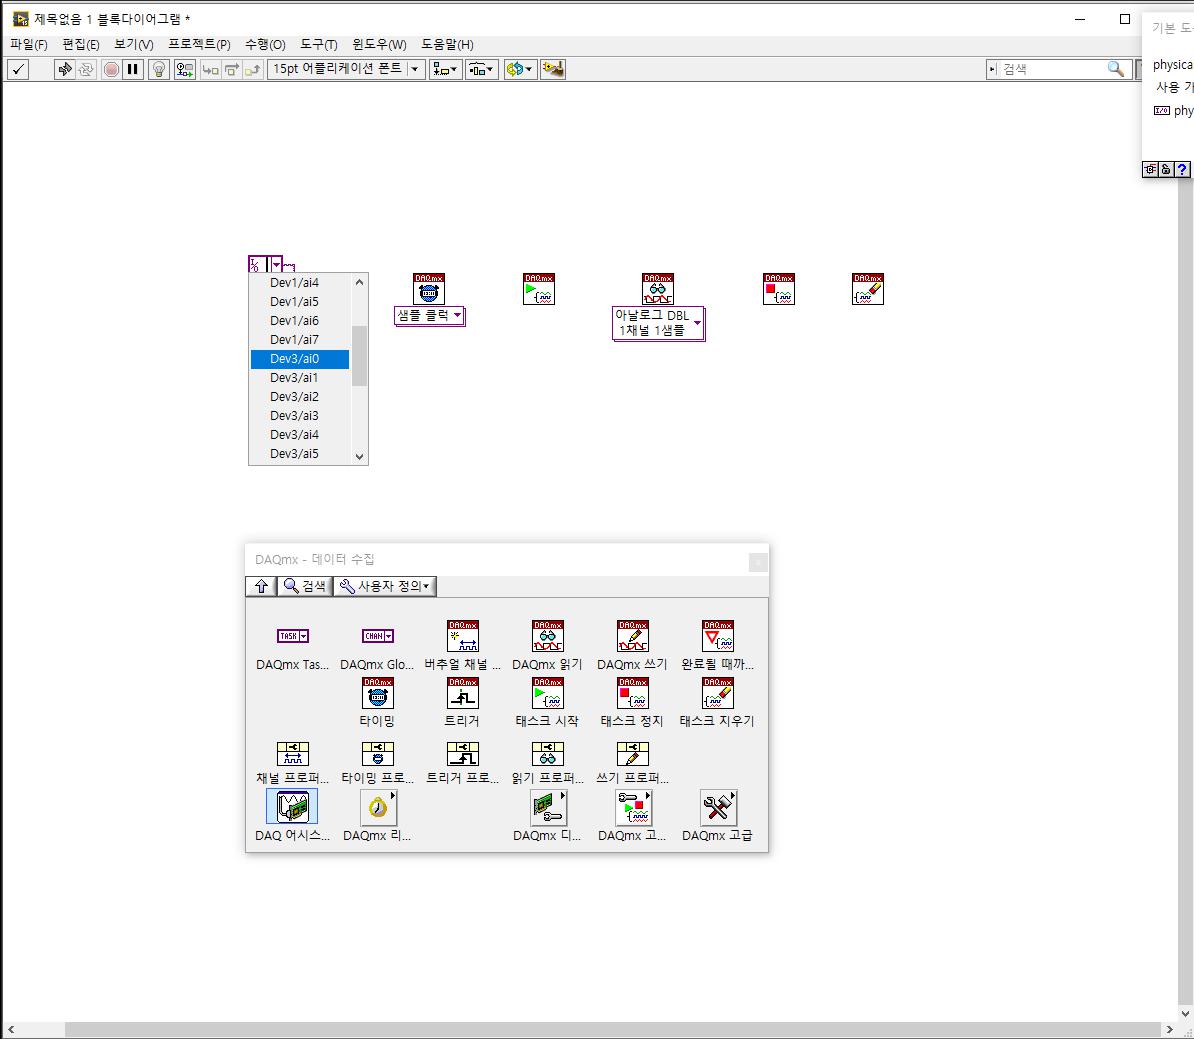
Task: Open the Reorder dropdown in the toolbar
Action: pos(520,69)
